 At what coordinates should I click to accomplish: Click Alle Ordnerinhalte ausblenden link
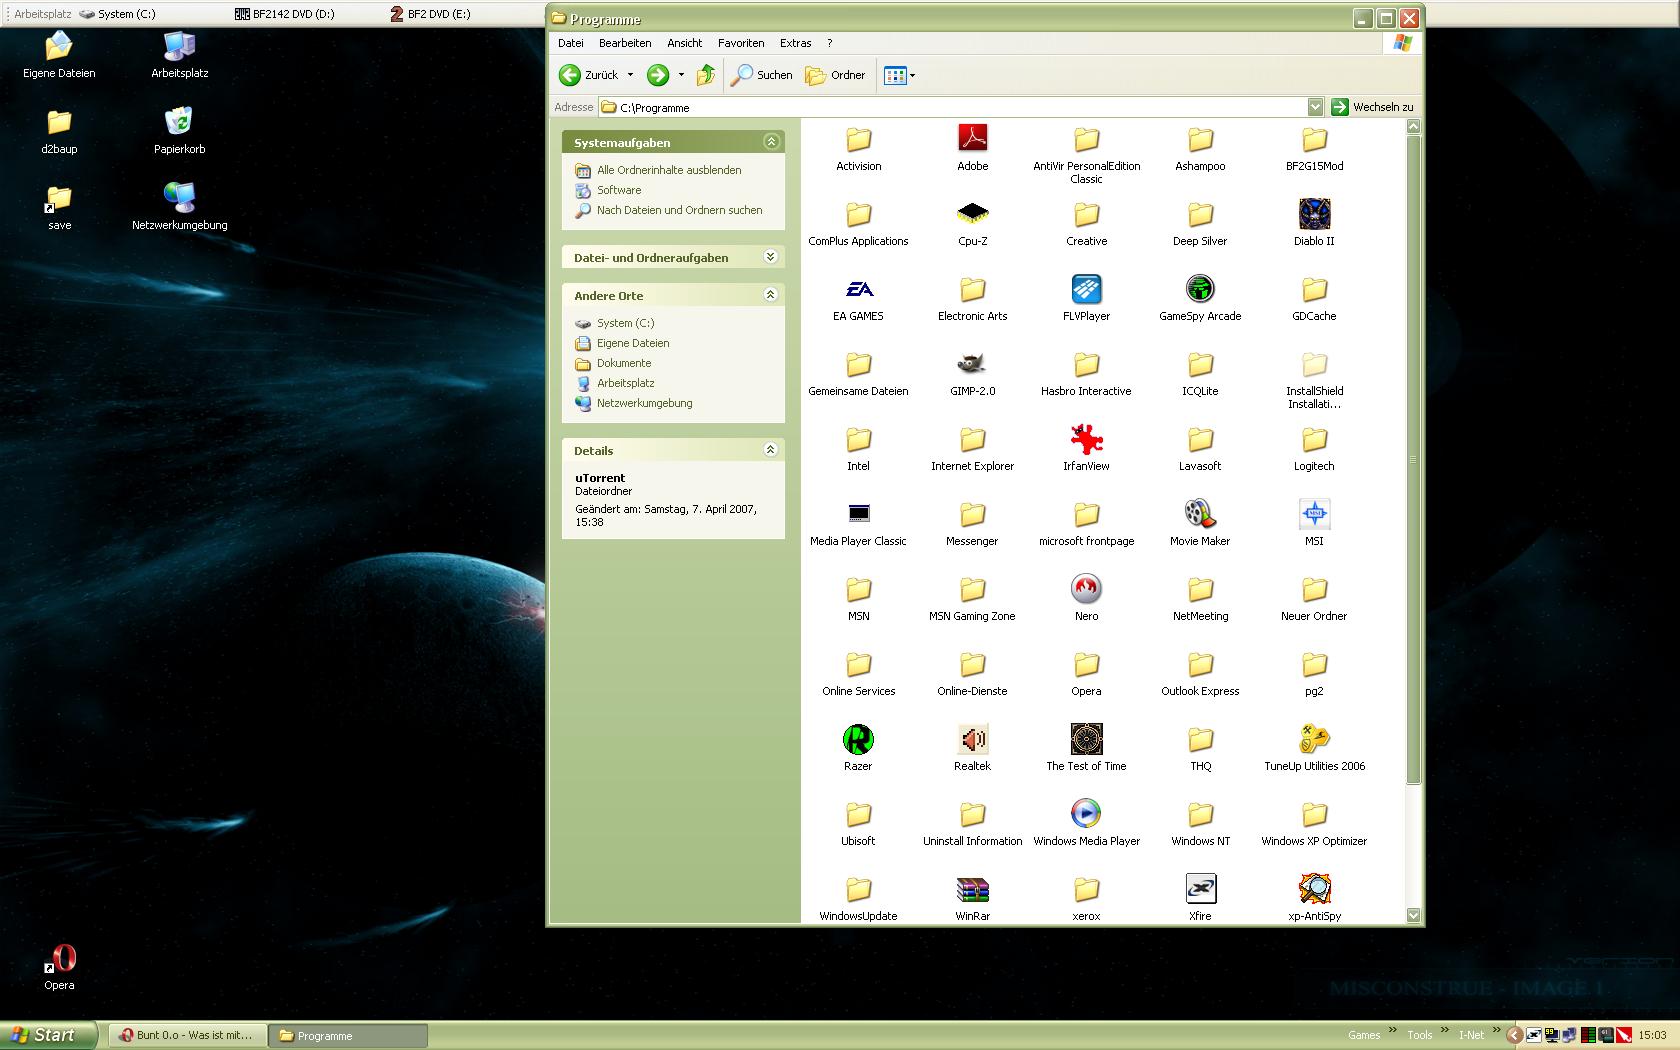[x=669, y=170]
